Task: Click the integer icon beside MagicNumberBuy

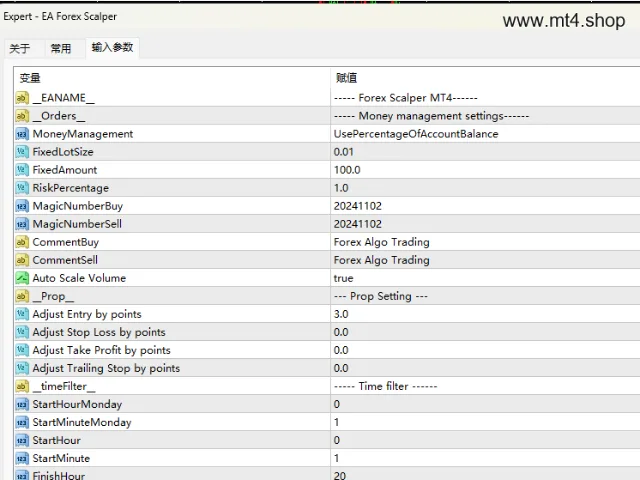Action: coord(22,206)
